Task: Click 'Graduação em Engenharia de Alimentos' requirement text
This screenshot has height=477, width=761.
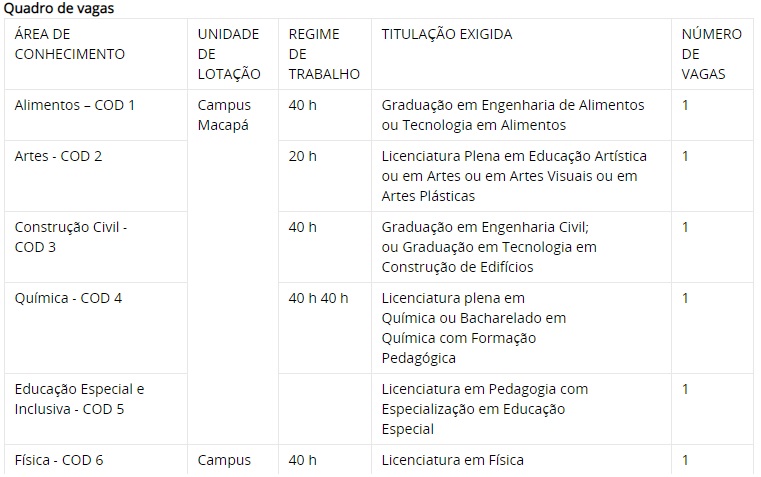Action: tap(513, 105)
